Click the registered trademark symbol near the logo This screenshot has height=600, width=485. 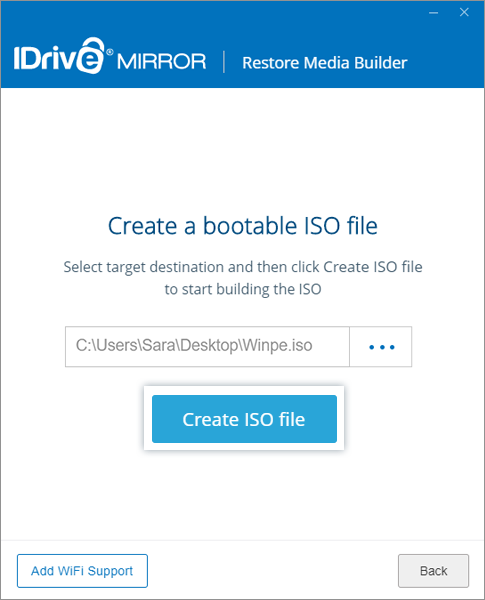[x=110, y=52]
